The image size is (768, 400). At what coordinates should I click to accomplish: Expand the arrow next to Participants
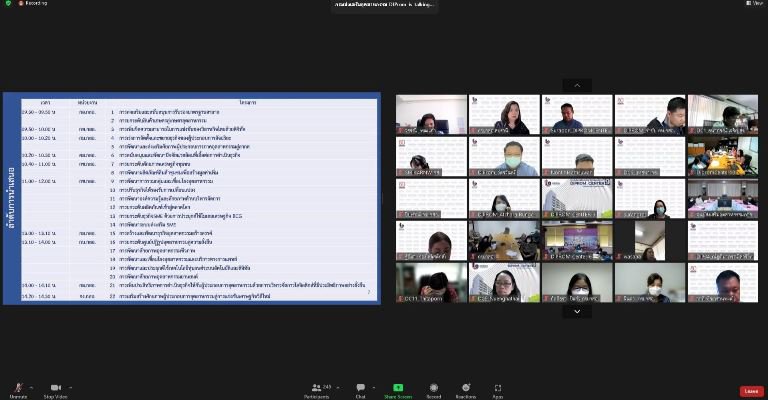[337, 388]
